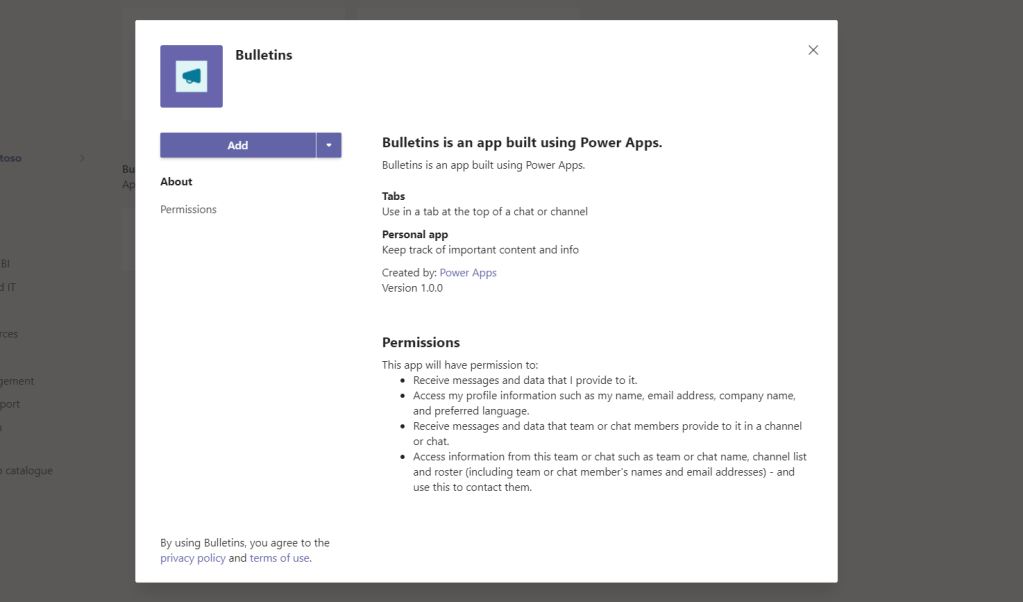Click the Bulletins app title

pyautogui.click(x=264, y=55)
